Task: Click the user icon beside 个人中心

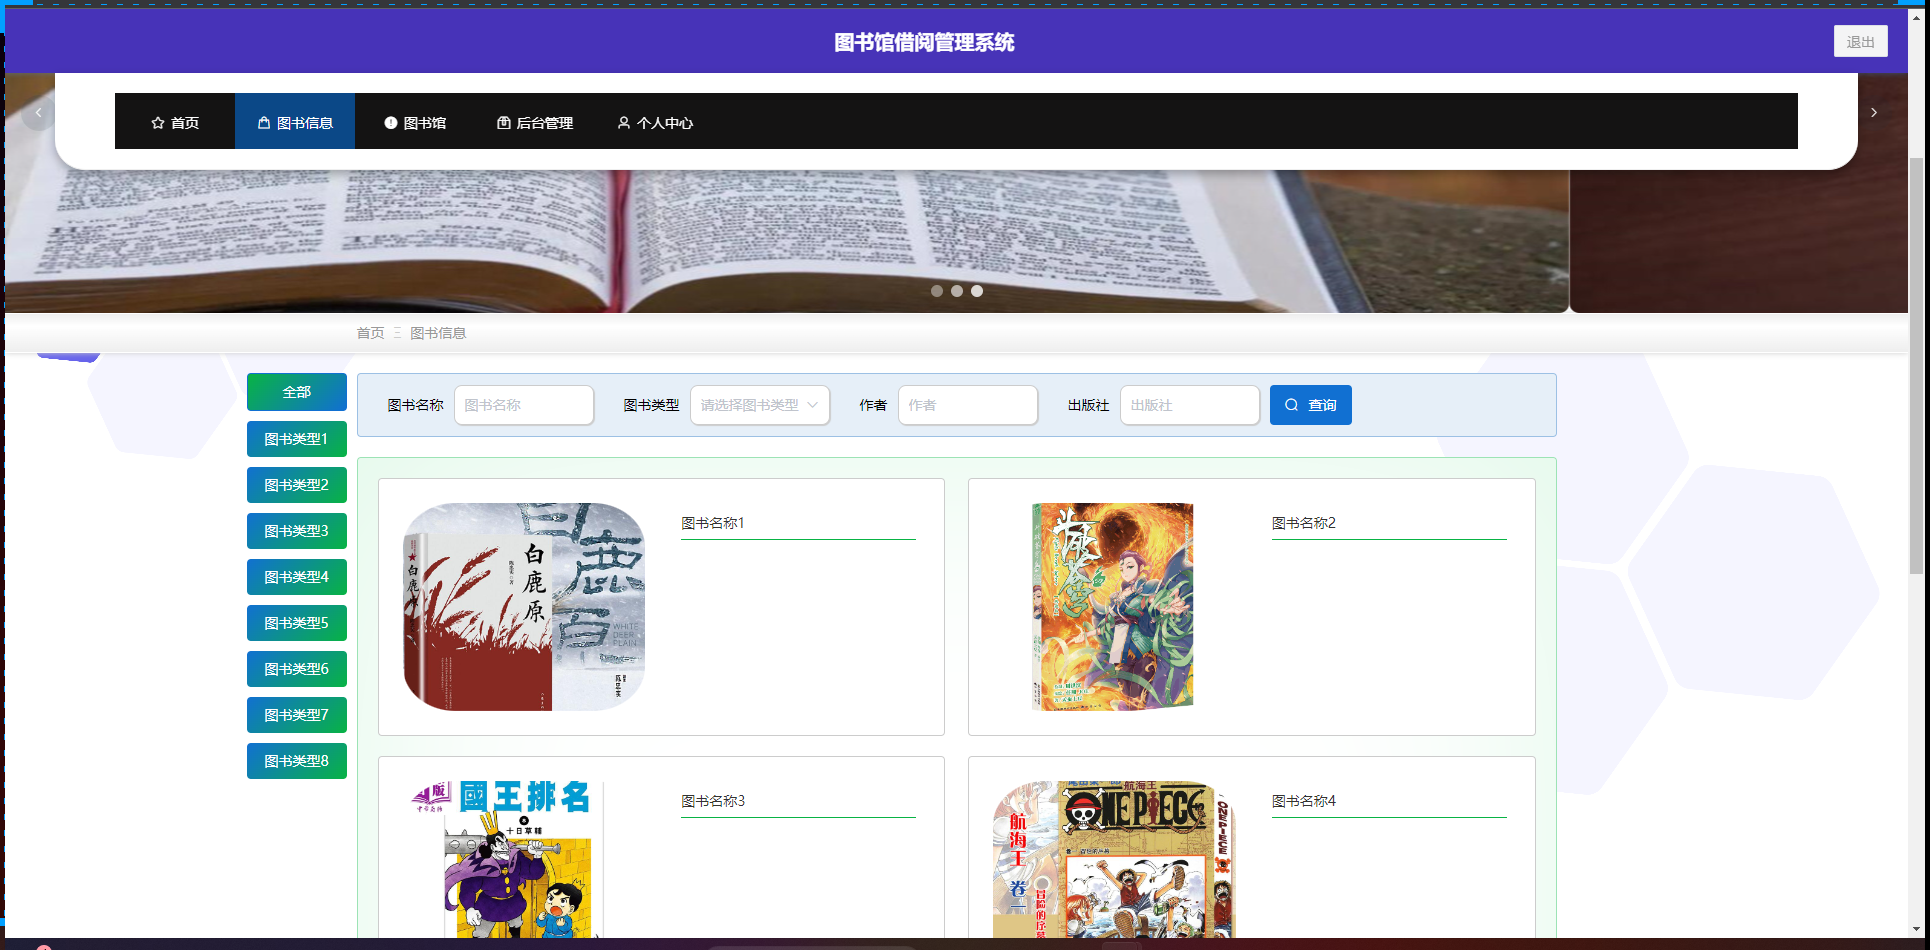Action: pos(624,123)
